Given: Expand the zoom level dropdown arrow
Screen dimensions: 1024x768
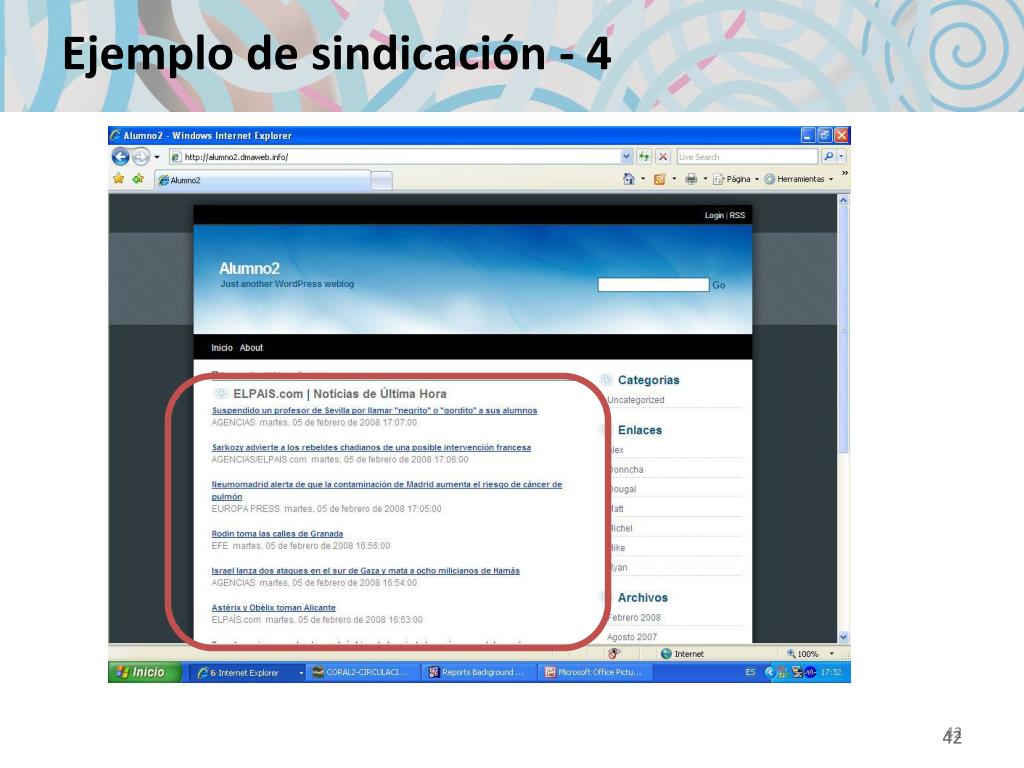Looking at the screenshot, I should click(831, 654).
